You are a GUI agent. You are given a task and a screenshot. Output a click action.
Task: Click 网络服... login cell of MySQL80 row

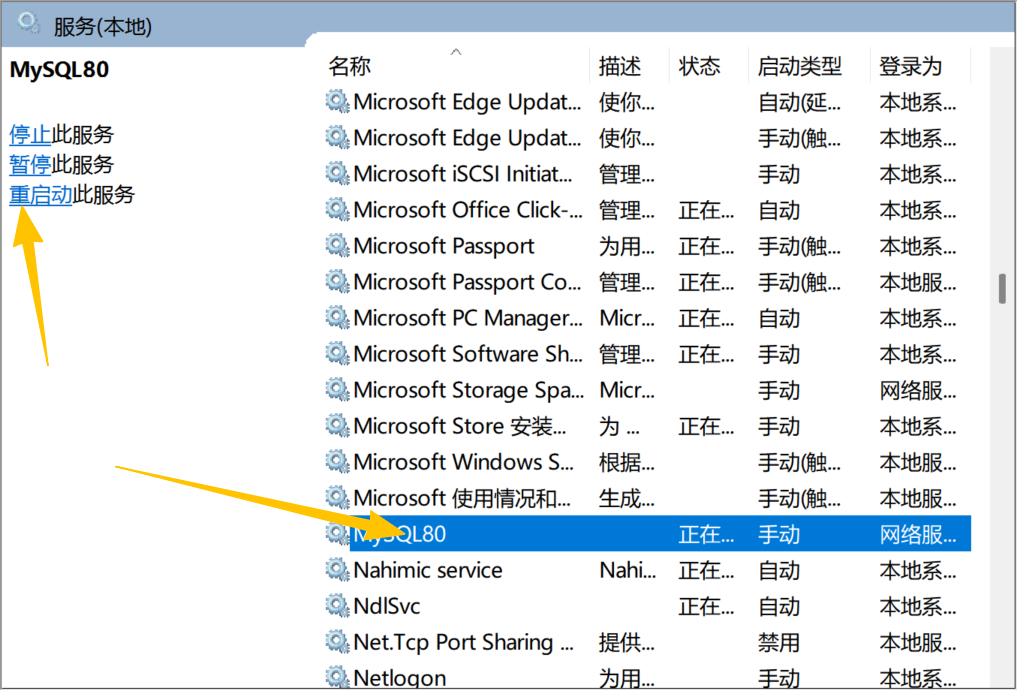pyautogui.click(x=917, y=534)
